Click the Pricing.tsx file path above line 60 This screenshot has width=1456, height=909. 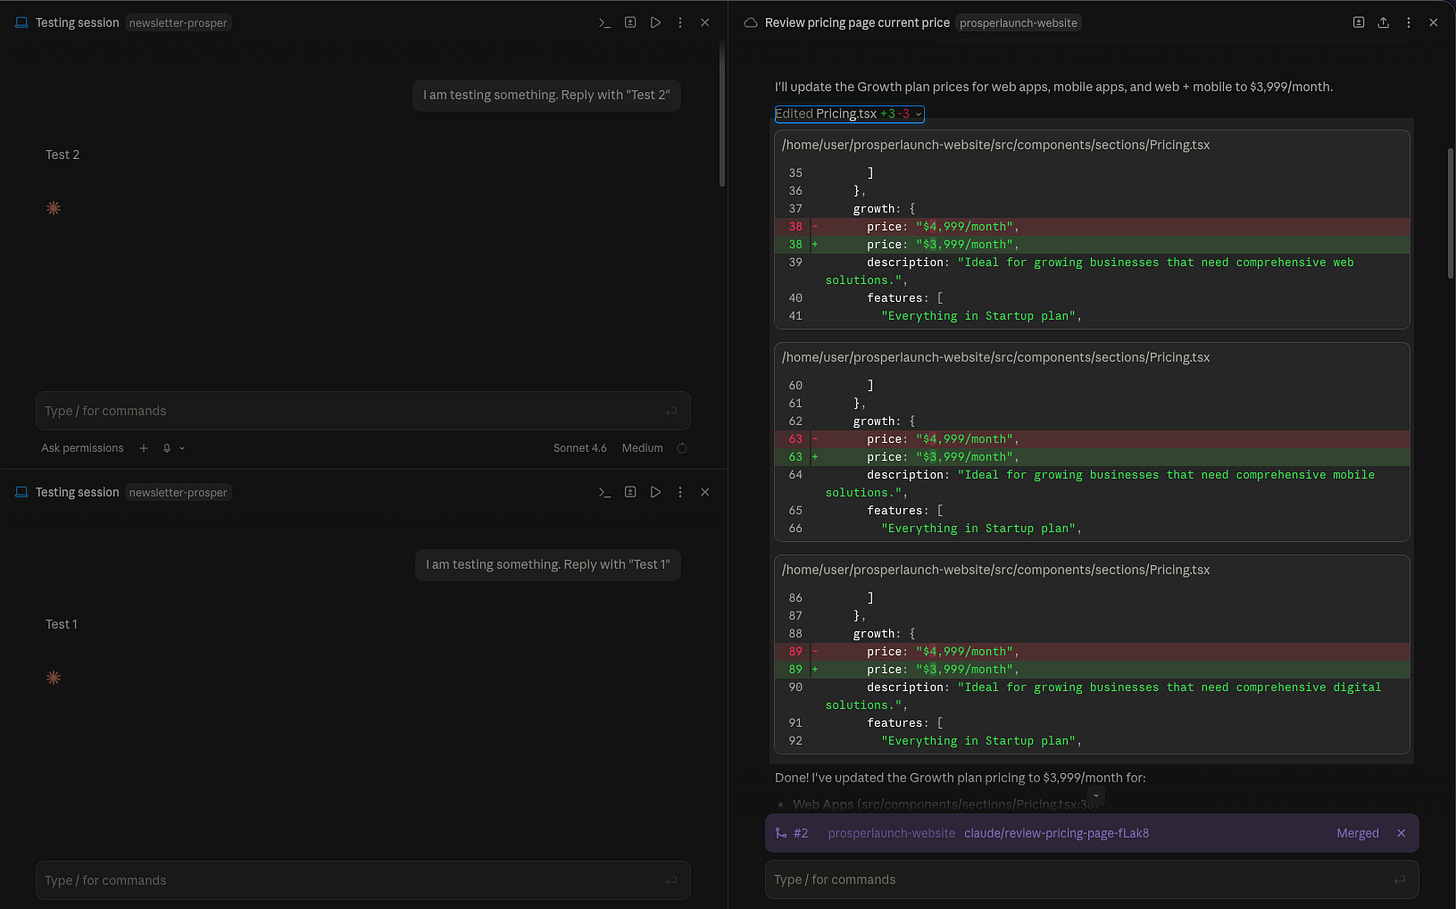click(x=995, y=357)
